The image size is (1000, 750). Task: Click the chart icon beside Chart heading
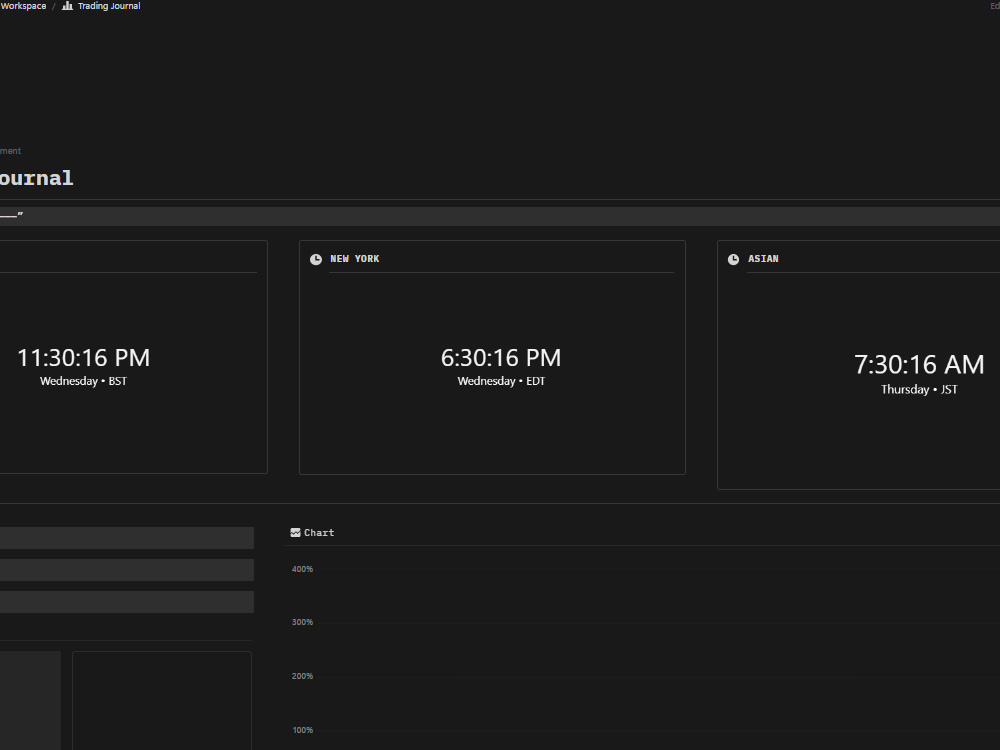tap(295, 533)
